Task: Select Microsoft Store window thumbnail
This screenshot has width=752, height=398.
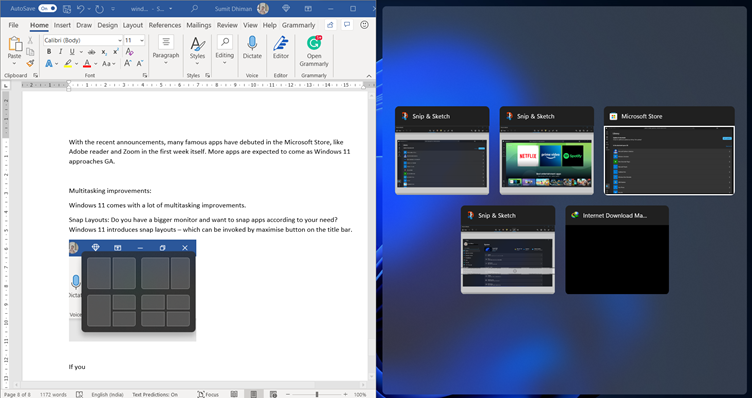Action: (x=669, y=151)
